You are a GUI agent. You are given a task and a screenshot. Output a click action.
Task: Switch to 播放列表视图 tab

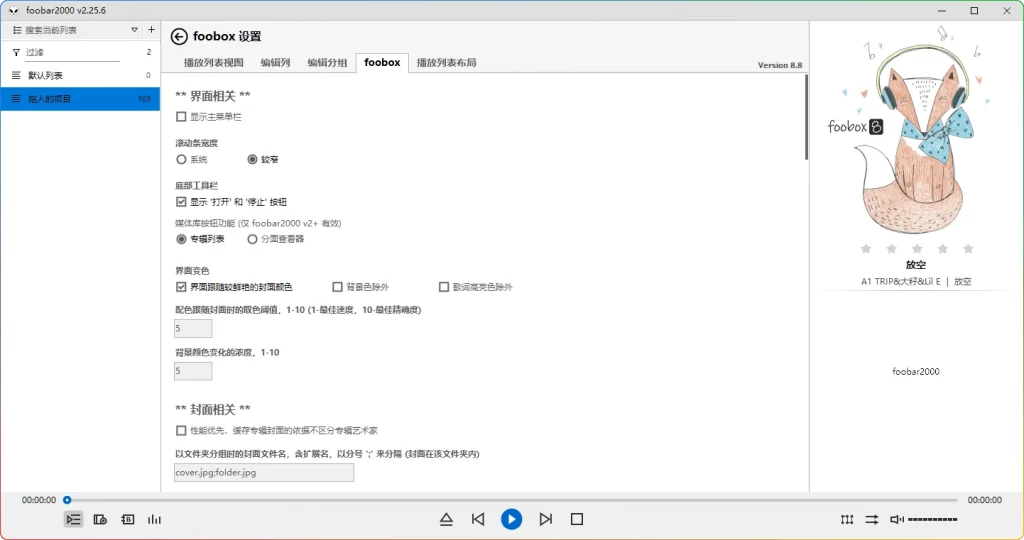(214, 63)
